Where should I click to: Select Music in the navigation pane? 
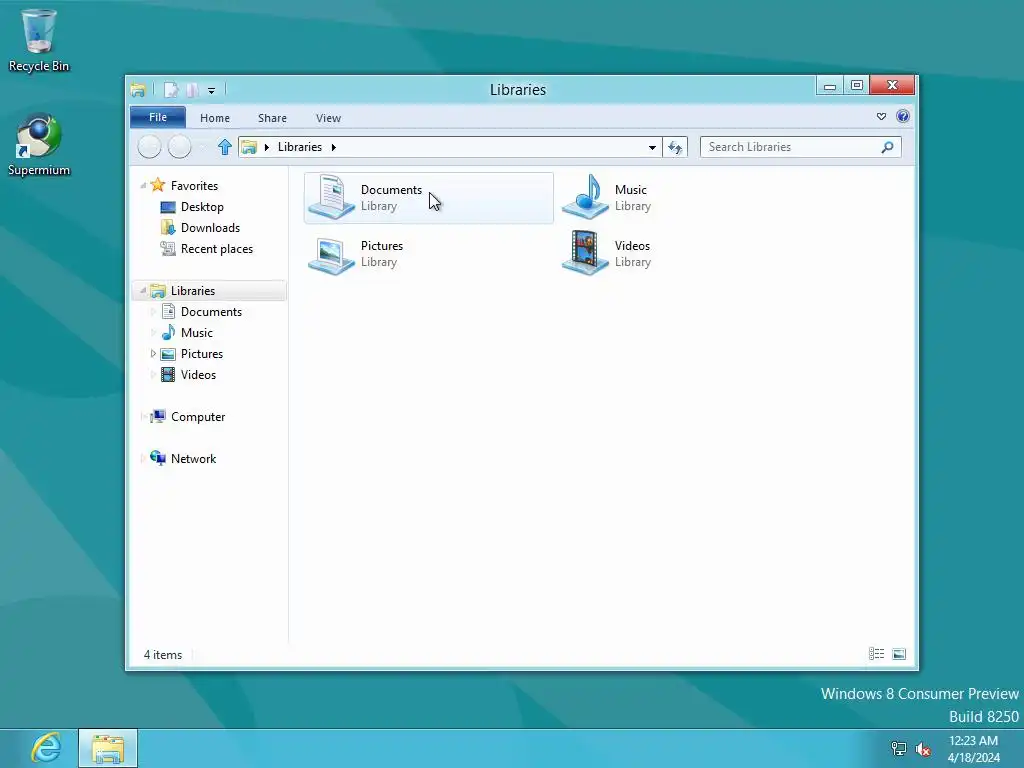coord(197,332)
